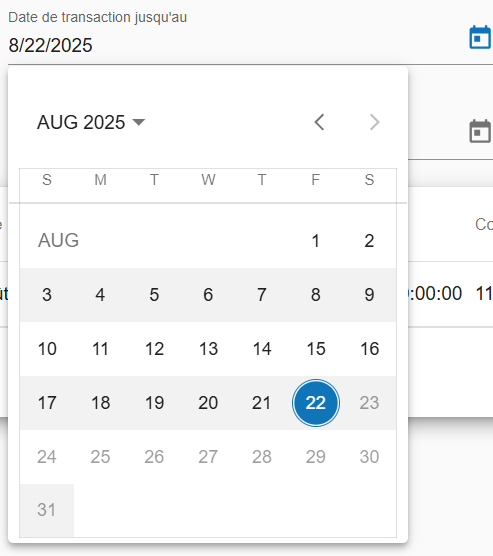This screenshot has height=556, width=493.
Task: Click the blue calendar icon beside 8/22/2025
Action: pyautogui.click(x=480, y=37)
